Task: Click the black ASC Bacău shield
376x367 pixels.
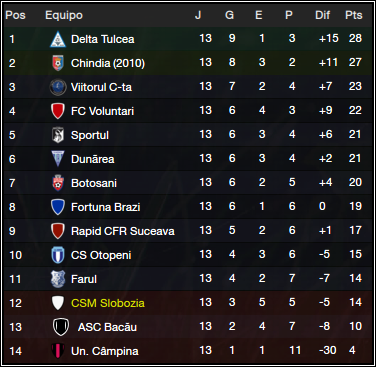Action: (61, 327)
